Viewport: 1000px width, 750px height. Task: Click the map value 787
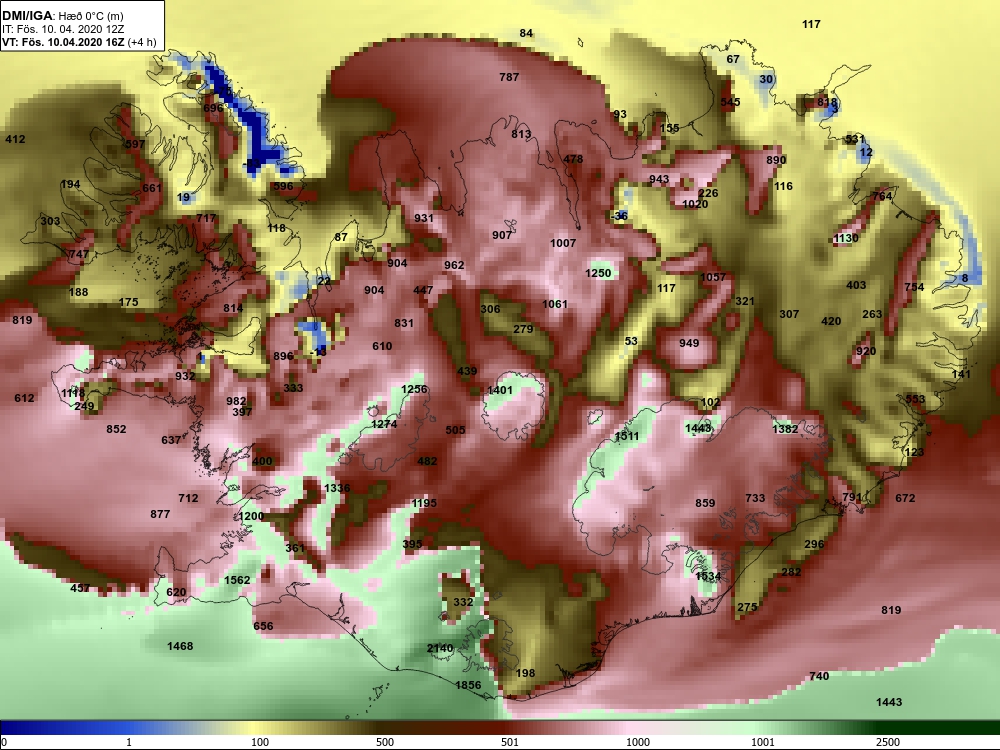click(x=509, y=77)
